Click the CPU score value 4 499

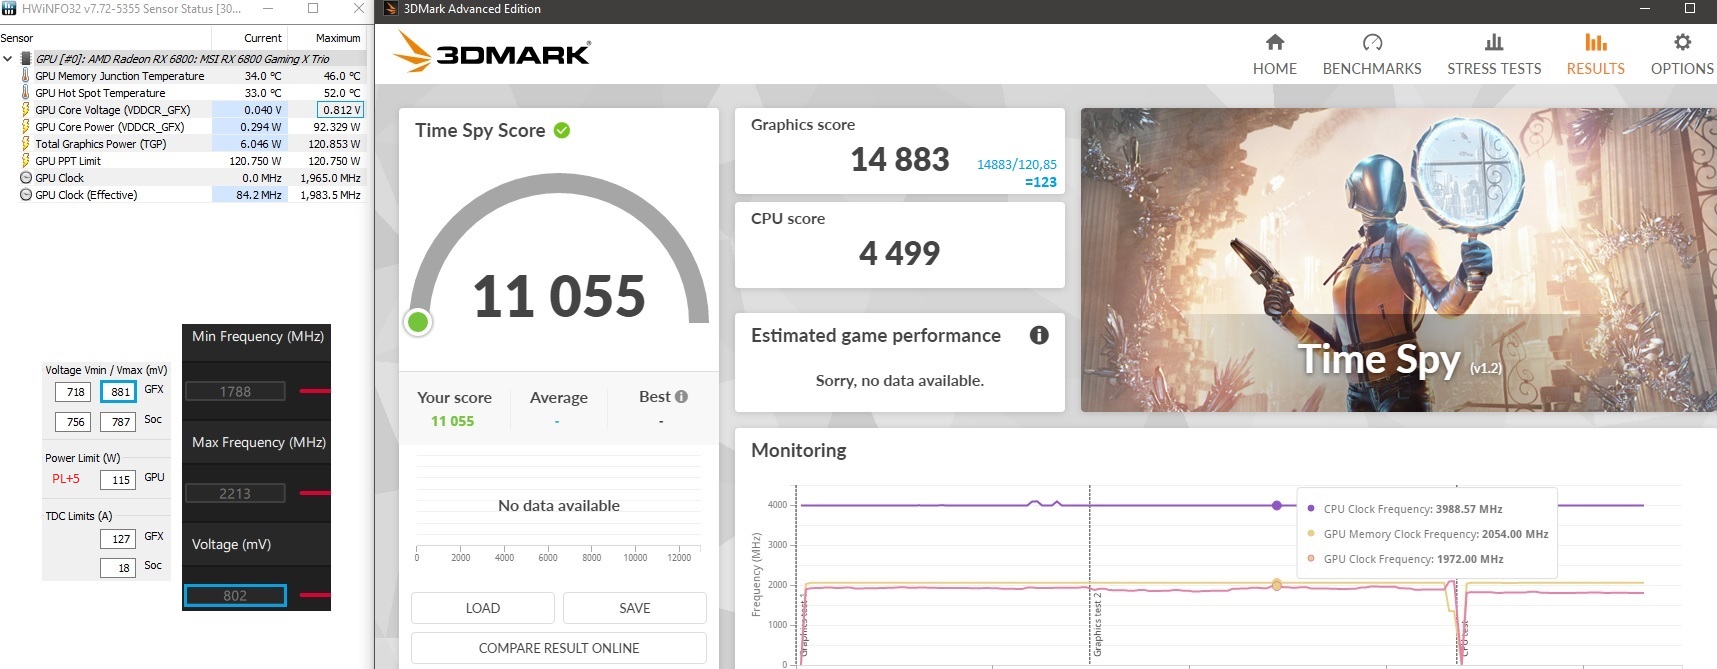coord(899,253)
